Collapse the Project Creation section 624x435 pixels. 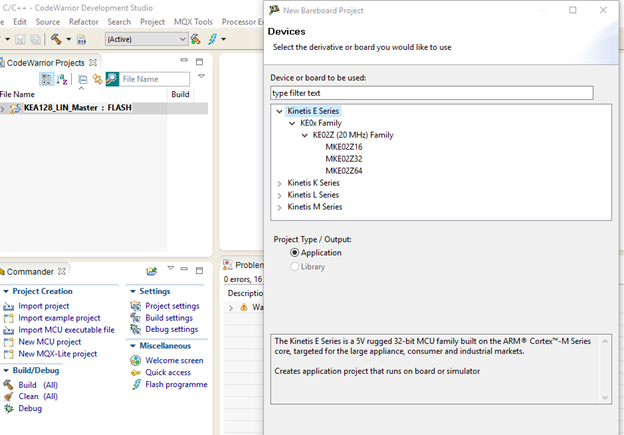click(x=6, y=291)
